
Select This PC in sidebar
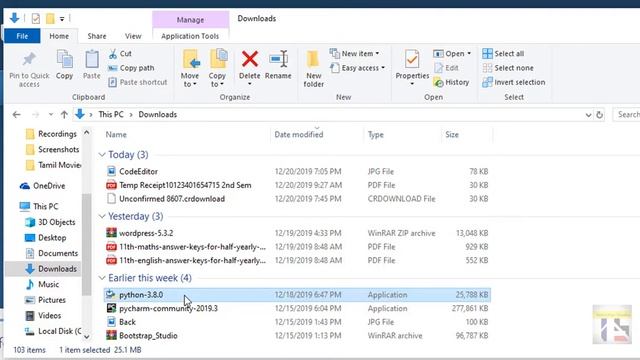click(39, 206)
